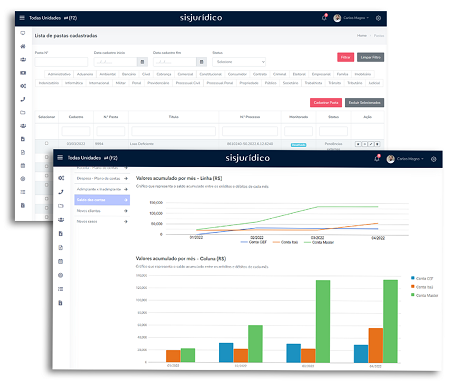The width and height of the screenshot is (450, 384).
Task: Click the Trabalhista category button
Action: tap(313, 83)
